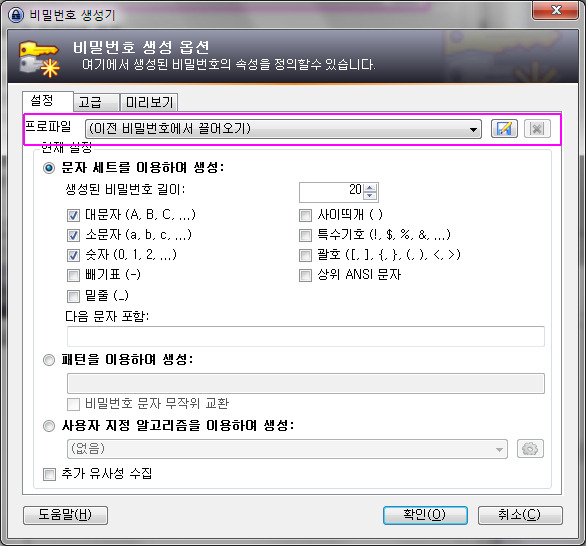Image resolution: width=586 pixels, height=546 pixels.
Task: Enable the 괄호 brackets checkbox
Action: point(305,255)
